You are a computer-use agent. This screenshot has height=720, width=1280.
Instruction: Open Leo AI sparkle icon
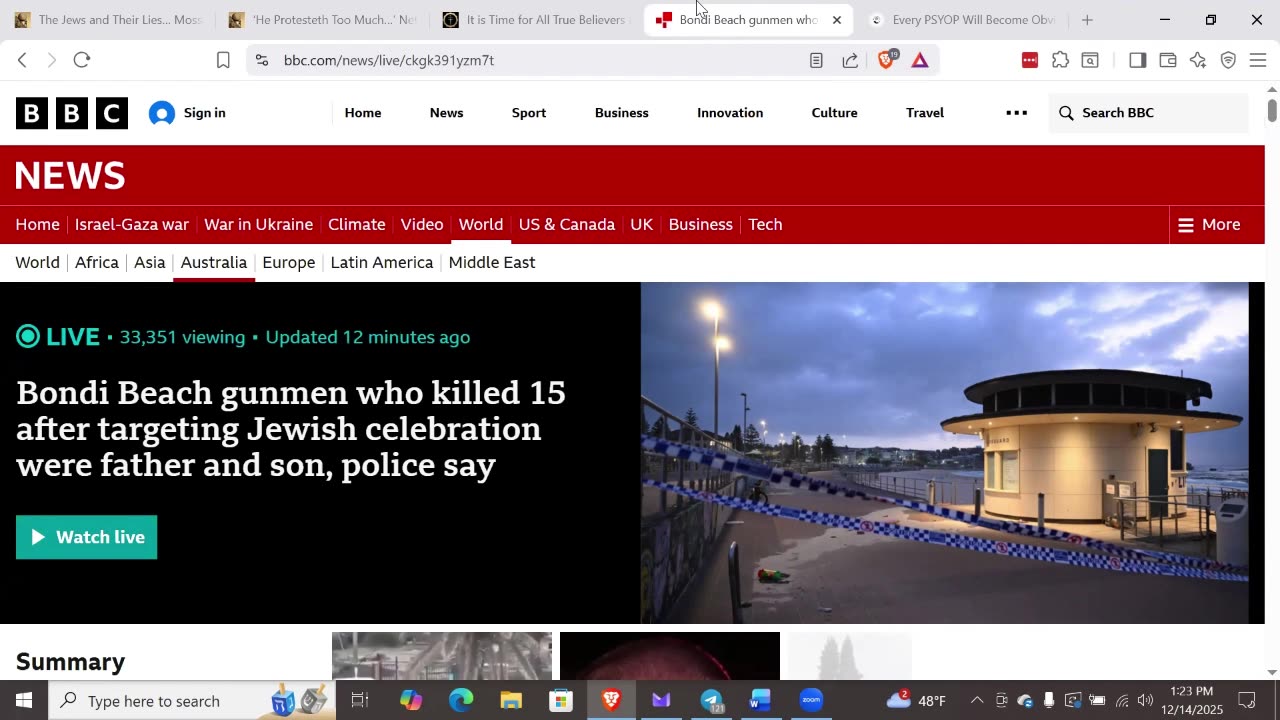click(x=1198, y=60)
